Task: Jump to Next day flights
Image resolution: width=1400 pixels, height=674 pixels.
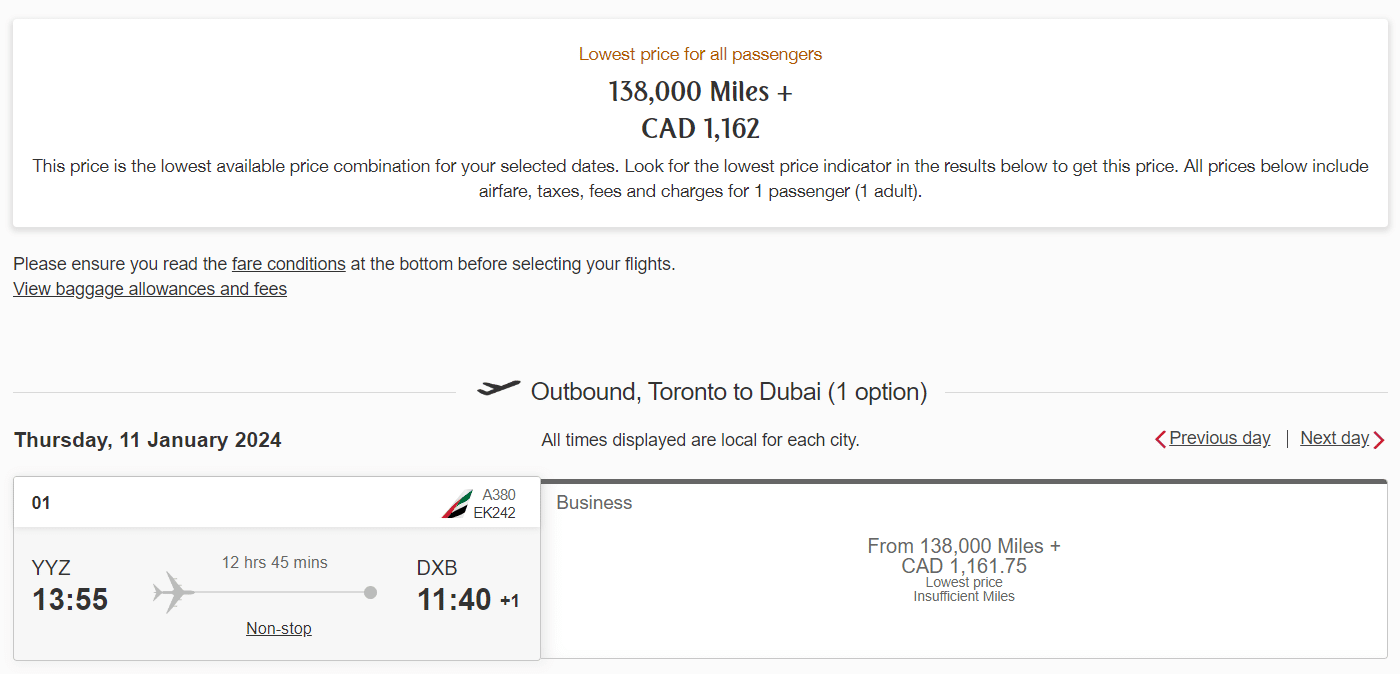Action: point(1334,438)
